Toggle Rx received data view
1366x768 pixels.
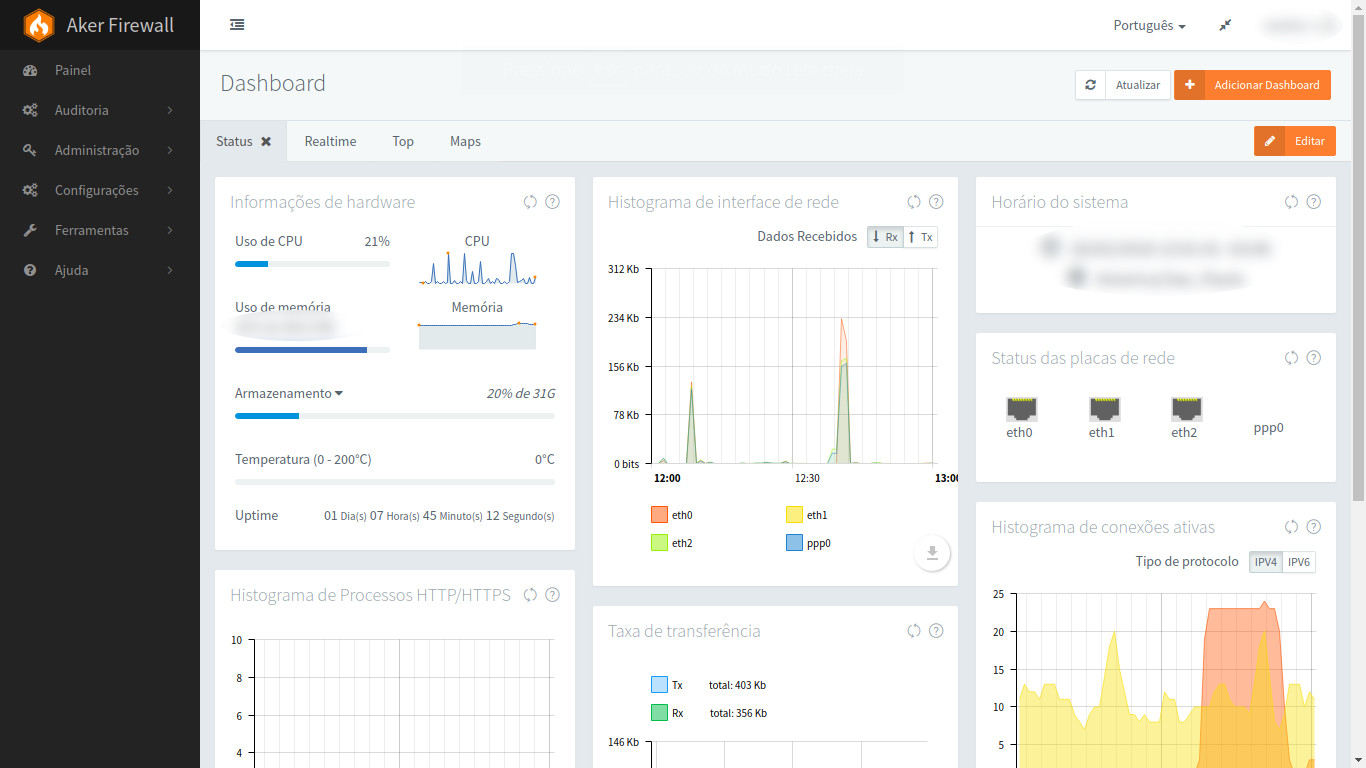click(x=885, y=237)
